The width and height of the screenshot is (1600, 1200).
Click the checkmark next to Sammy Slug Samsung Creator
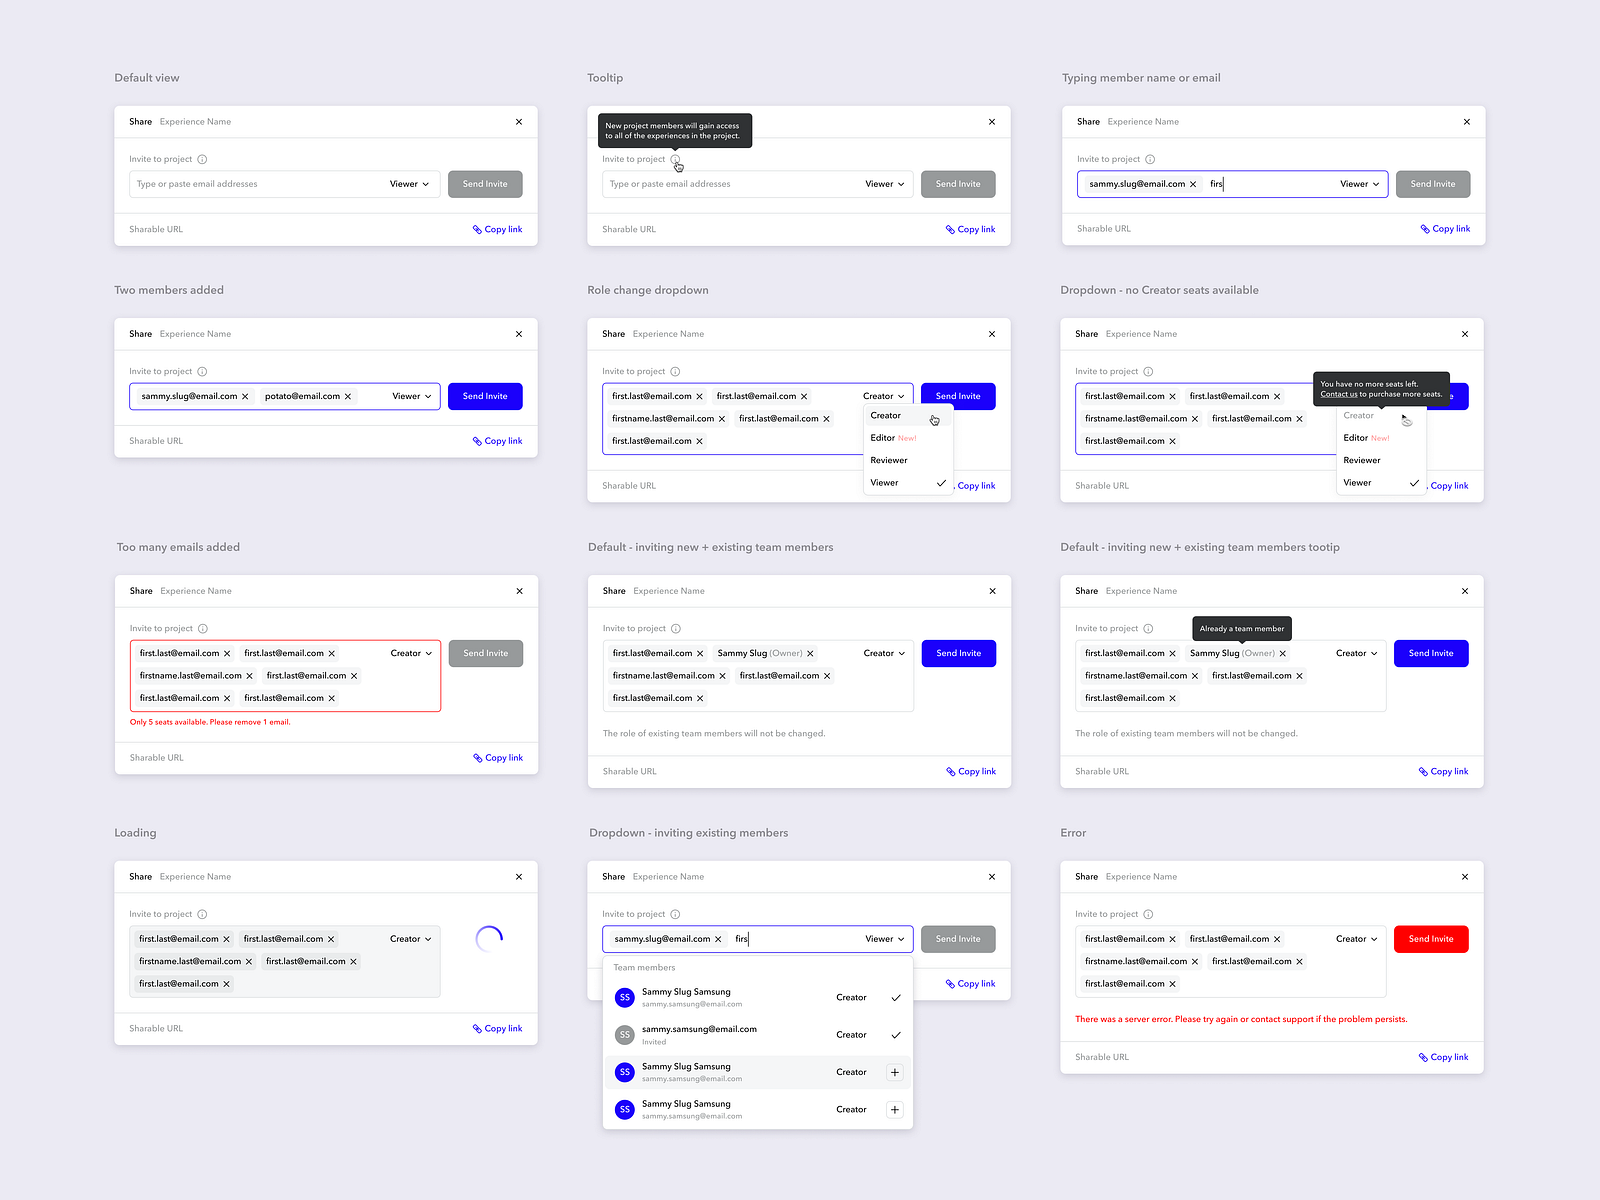coord(895,997)
